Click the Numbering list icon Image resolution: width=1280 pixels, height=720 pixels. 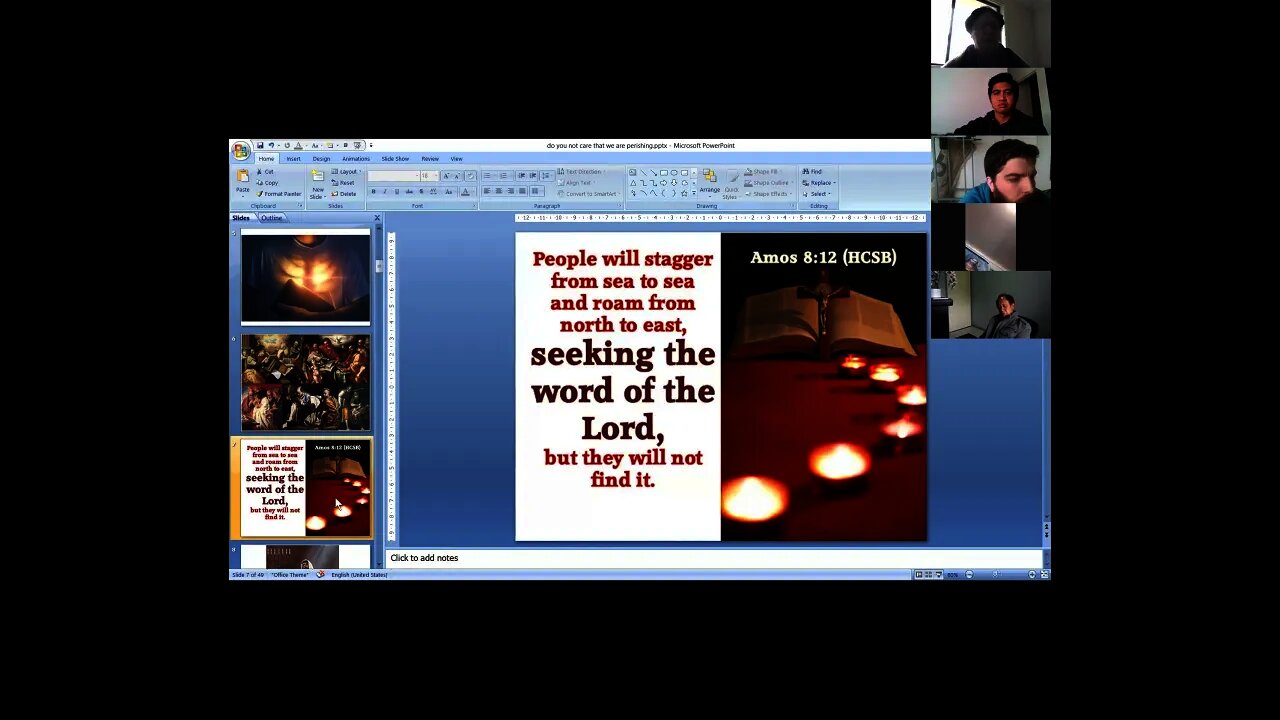tap(504, 176)
